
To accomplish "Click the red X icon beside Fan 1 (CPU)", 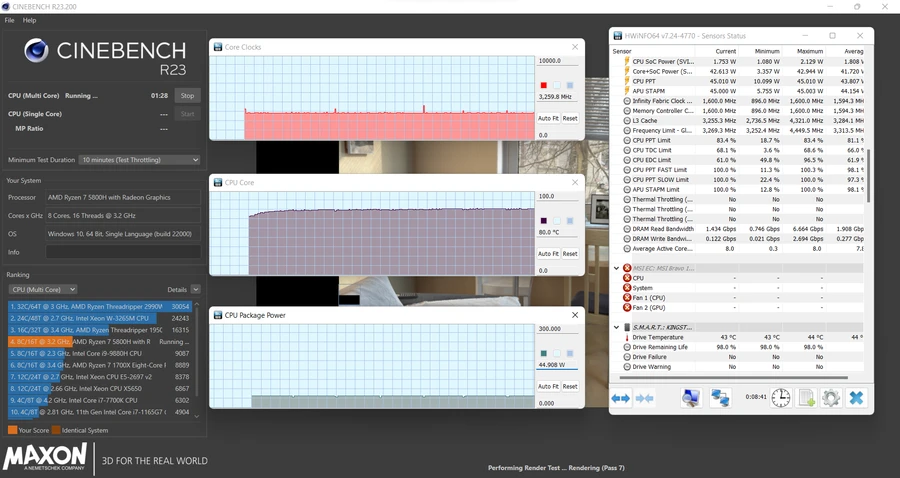I will (627, 297).
